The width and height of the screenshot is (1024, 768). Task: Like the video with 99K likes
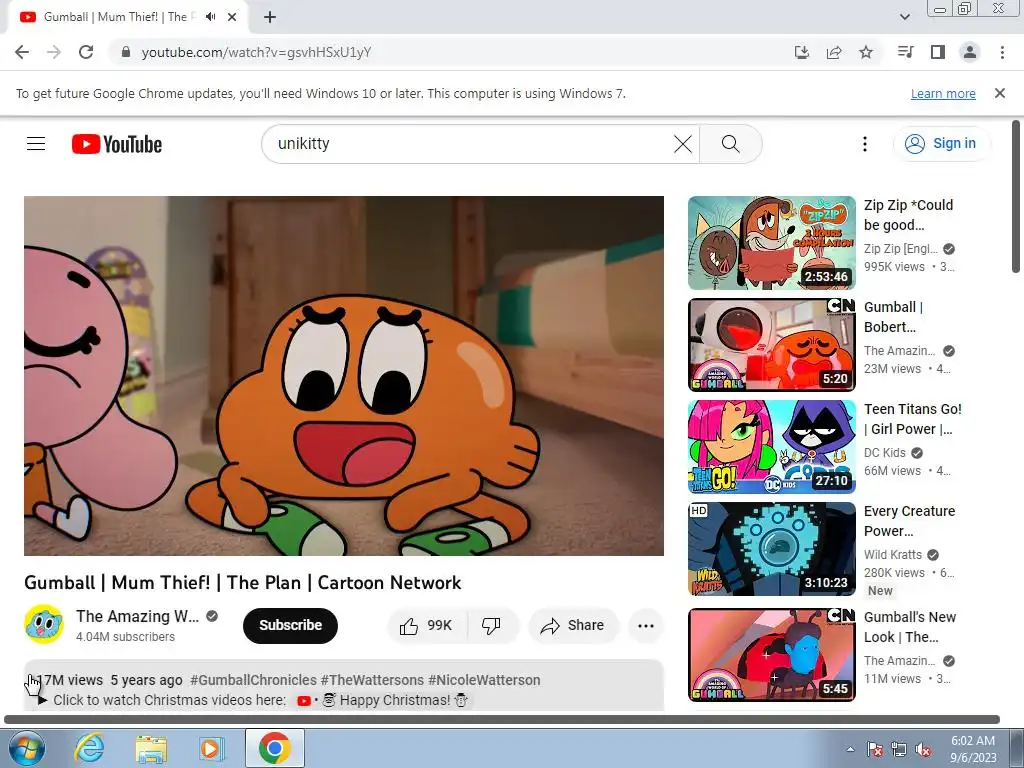tap(429, 626)
